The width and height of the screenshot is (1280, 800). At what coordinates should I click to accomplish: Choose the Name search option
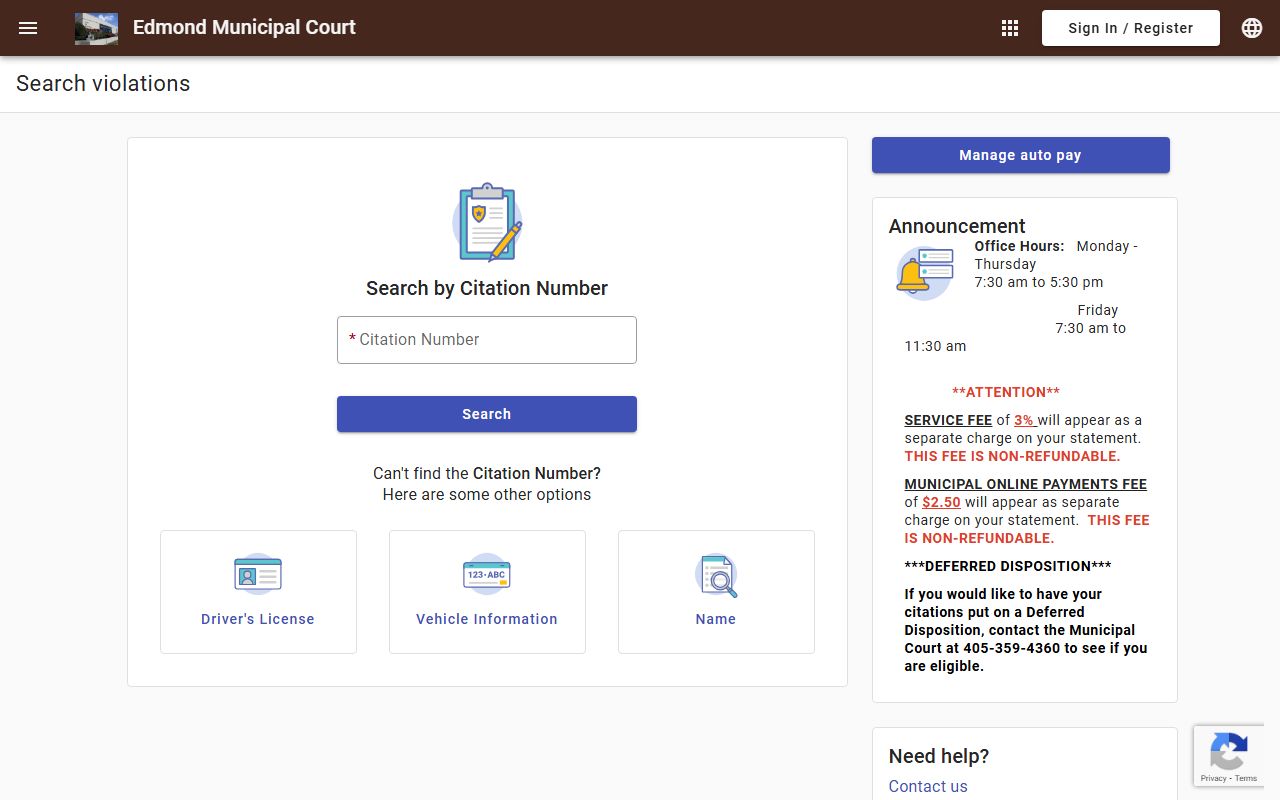coord(716,592)
